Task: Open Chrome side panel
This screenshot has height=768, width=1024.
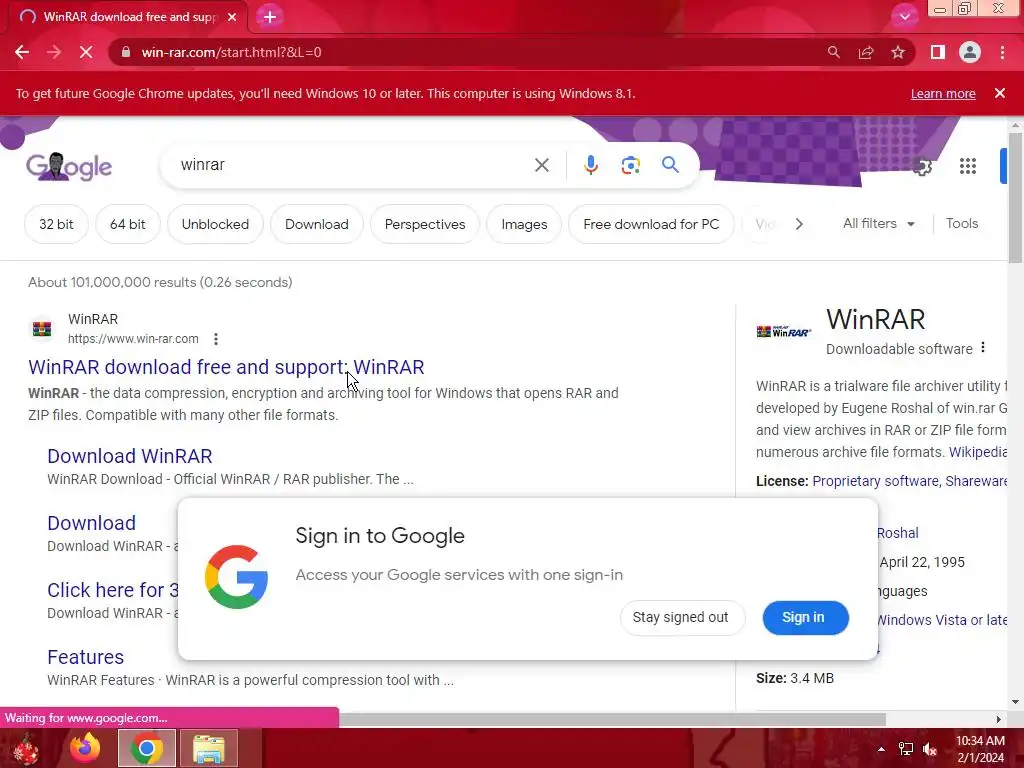Action: 938,52
